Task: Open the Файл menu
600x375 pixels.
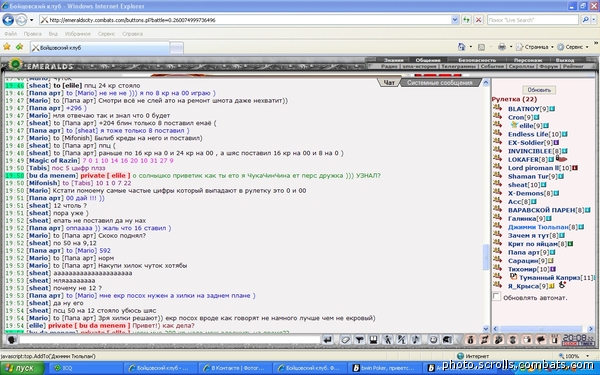Action: coord(10,34)
